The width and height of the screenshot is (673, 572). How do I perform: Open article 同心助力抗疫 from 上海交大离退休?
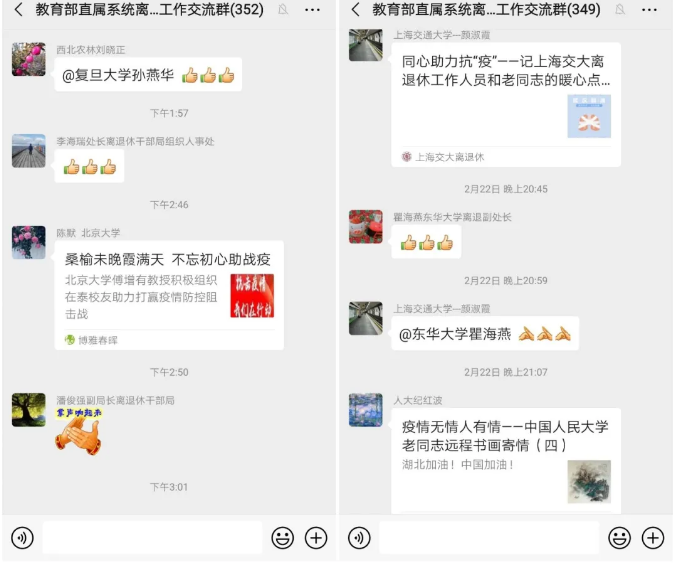tap(506, 105)
